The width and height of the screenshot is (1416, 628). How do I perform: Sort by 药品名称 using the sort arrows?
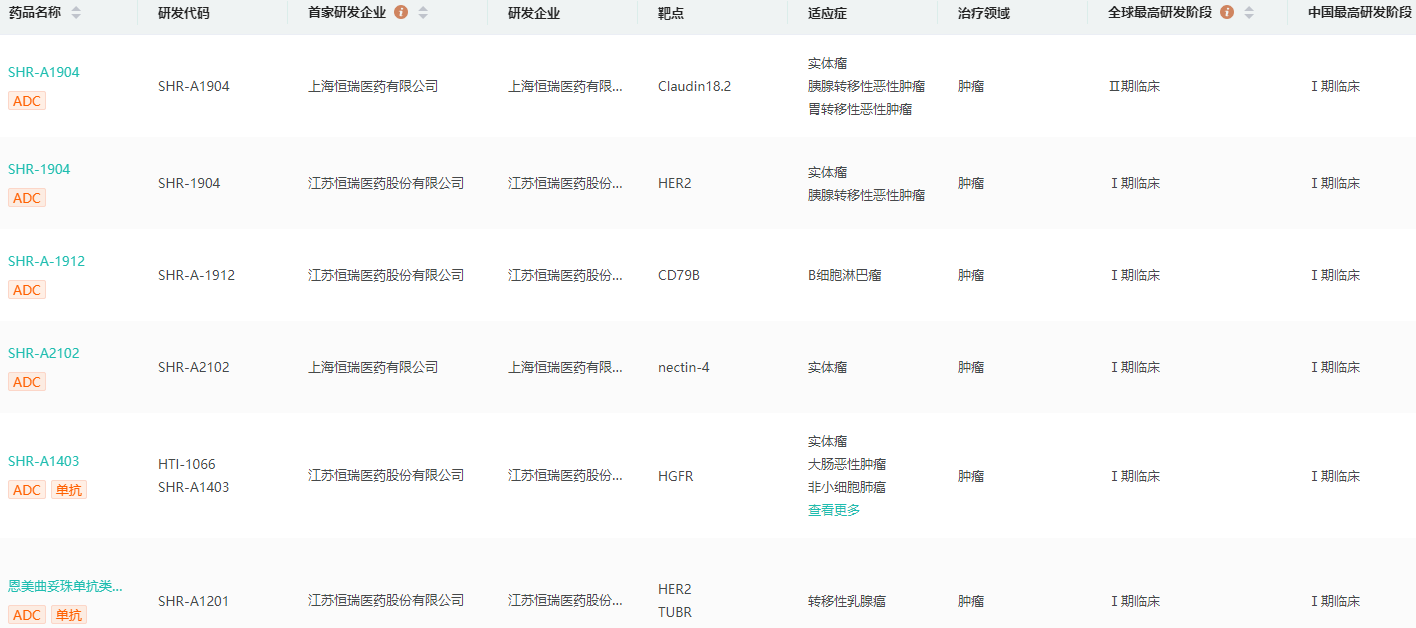point(76,13)
